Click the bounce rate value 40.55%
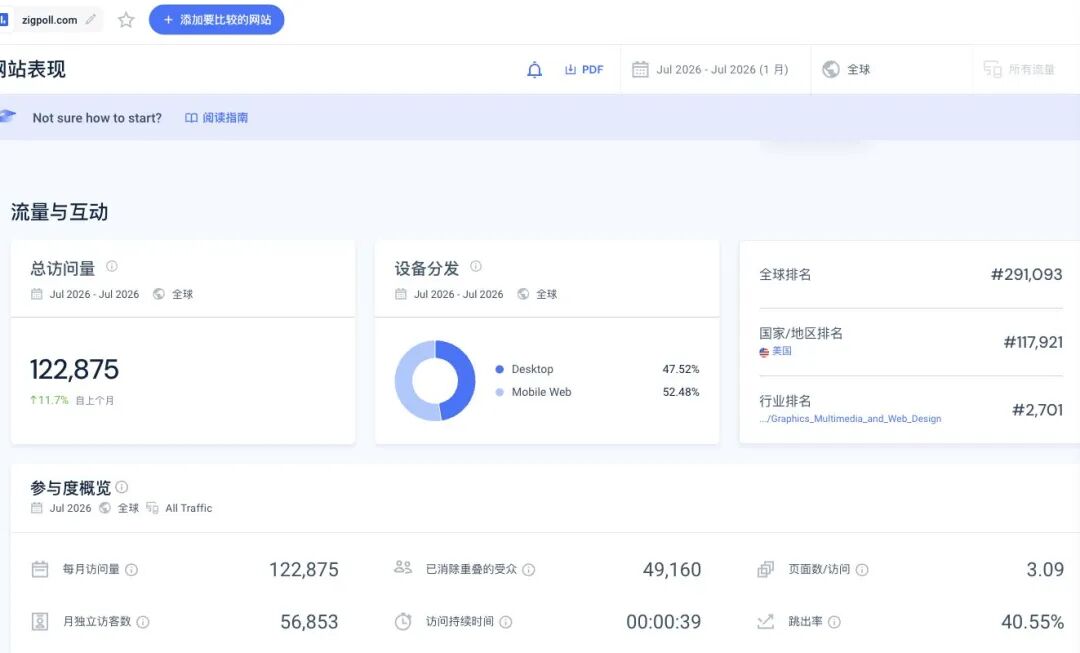The image size is (1080, 653). (x=1032, y=622)
